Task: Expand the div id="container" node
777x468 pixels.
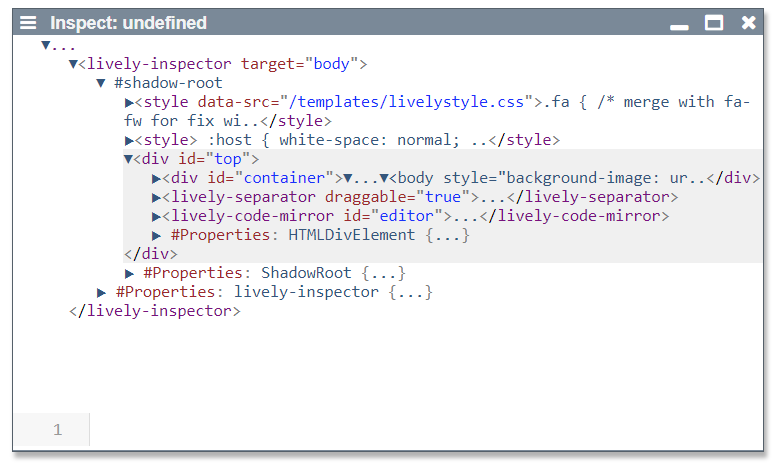Action: [x=157, y=178]
